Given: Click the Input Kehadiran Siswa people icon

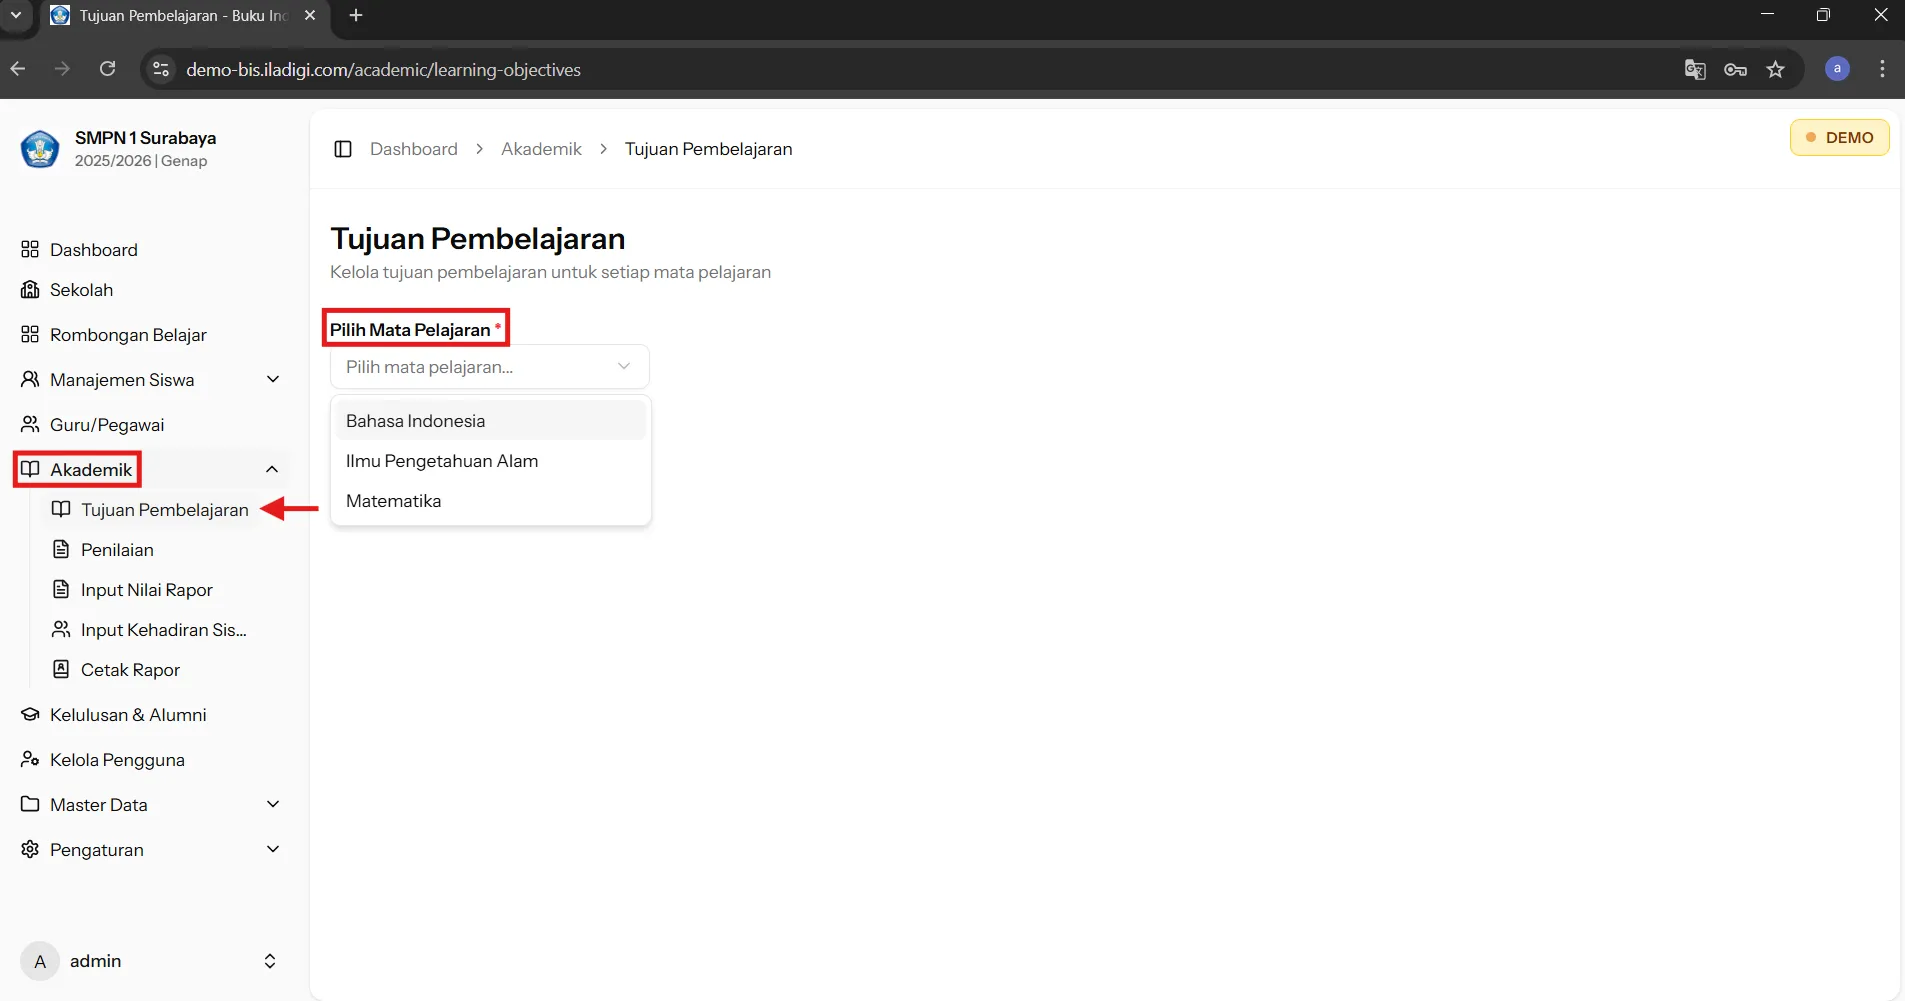Looking at the screenshot, I should pyautogui.click(x=61, y=629).
